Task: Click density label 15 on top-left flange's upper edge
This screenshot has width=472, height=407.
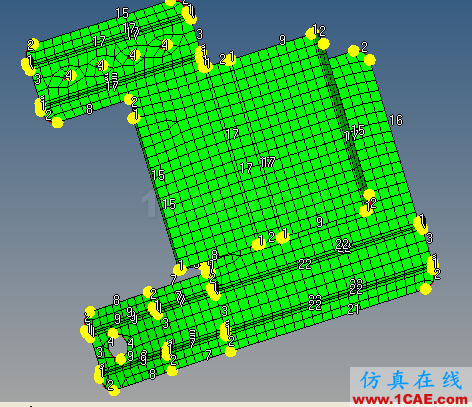Action: tap(122, 13)
